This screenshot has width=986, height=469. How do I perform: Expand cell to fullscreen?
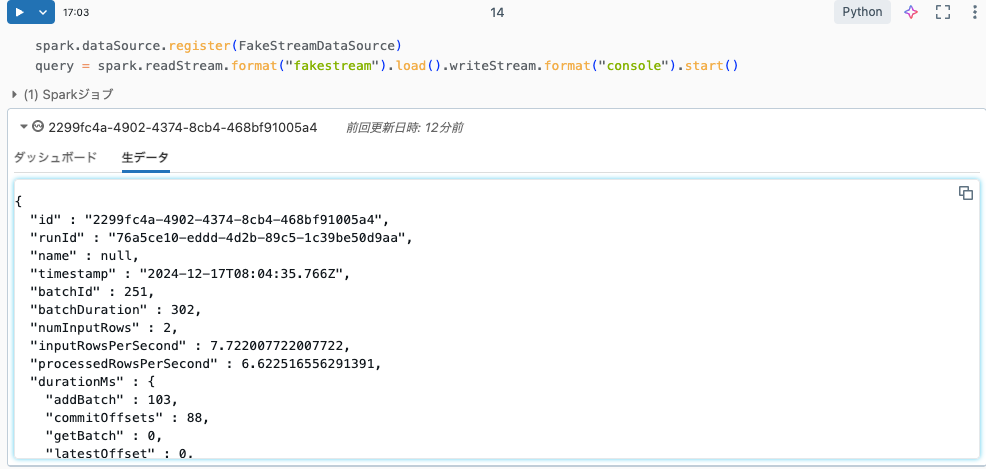click(x=943, y=12)
